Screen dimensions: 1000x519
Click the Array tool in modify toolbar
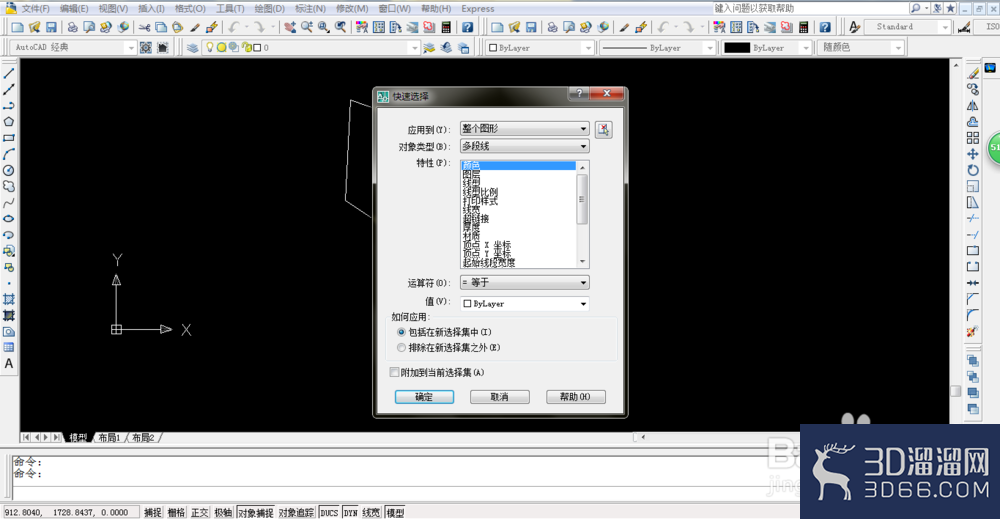pos(973,138)
